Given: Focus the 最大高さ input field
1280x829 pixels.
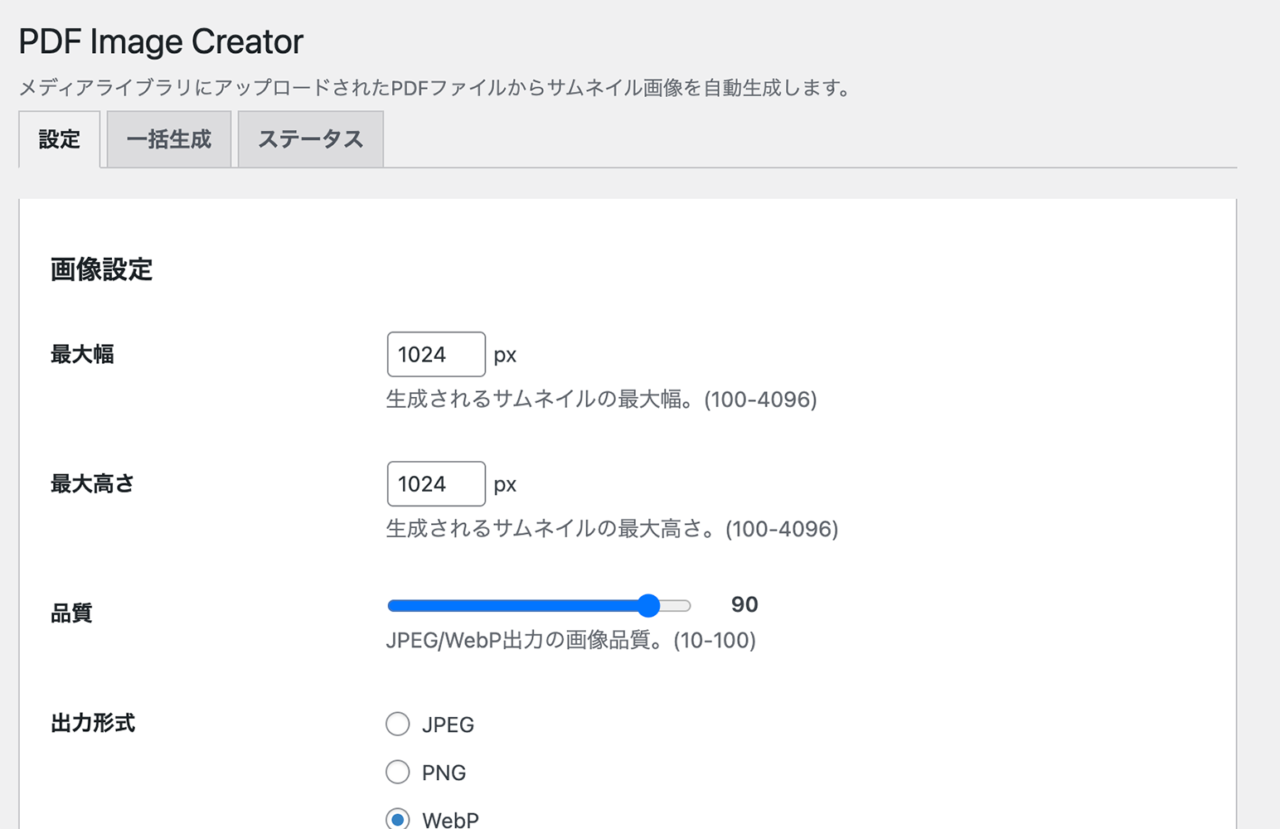Looking at the screenshot, I should tap(435, 484).
